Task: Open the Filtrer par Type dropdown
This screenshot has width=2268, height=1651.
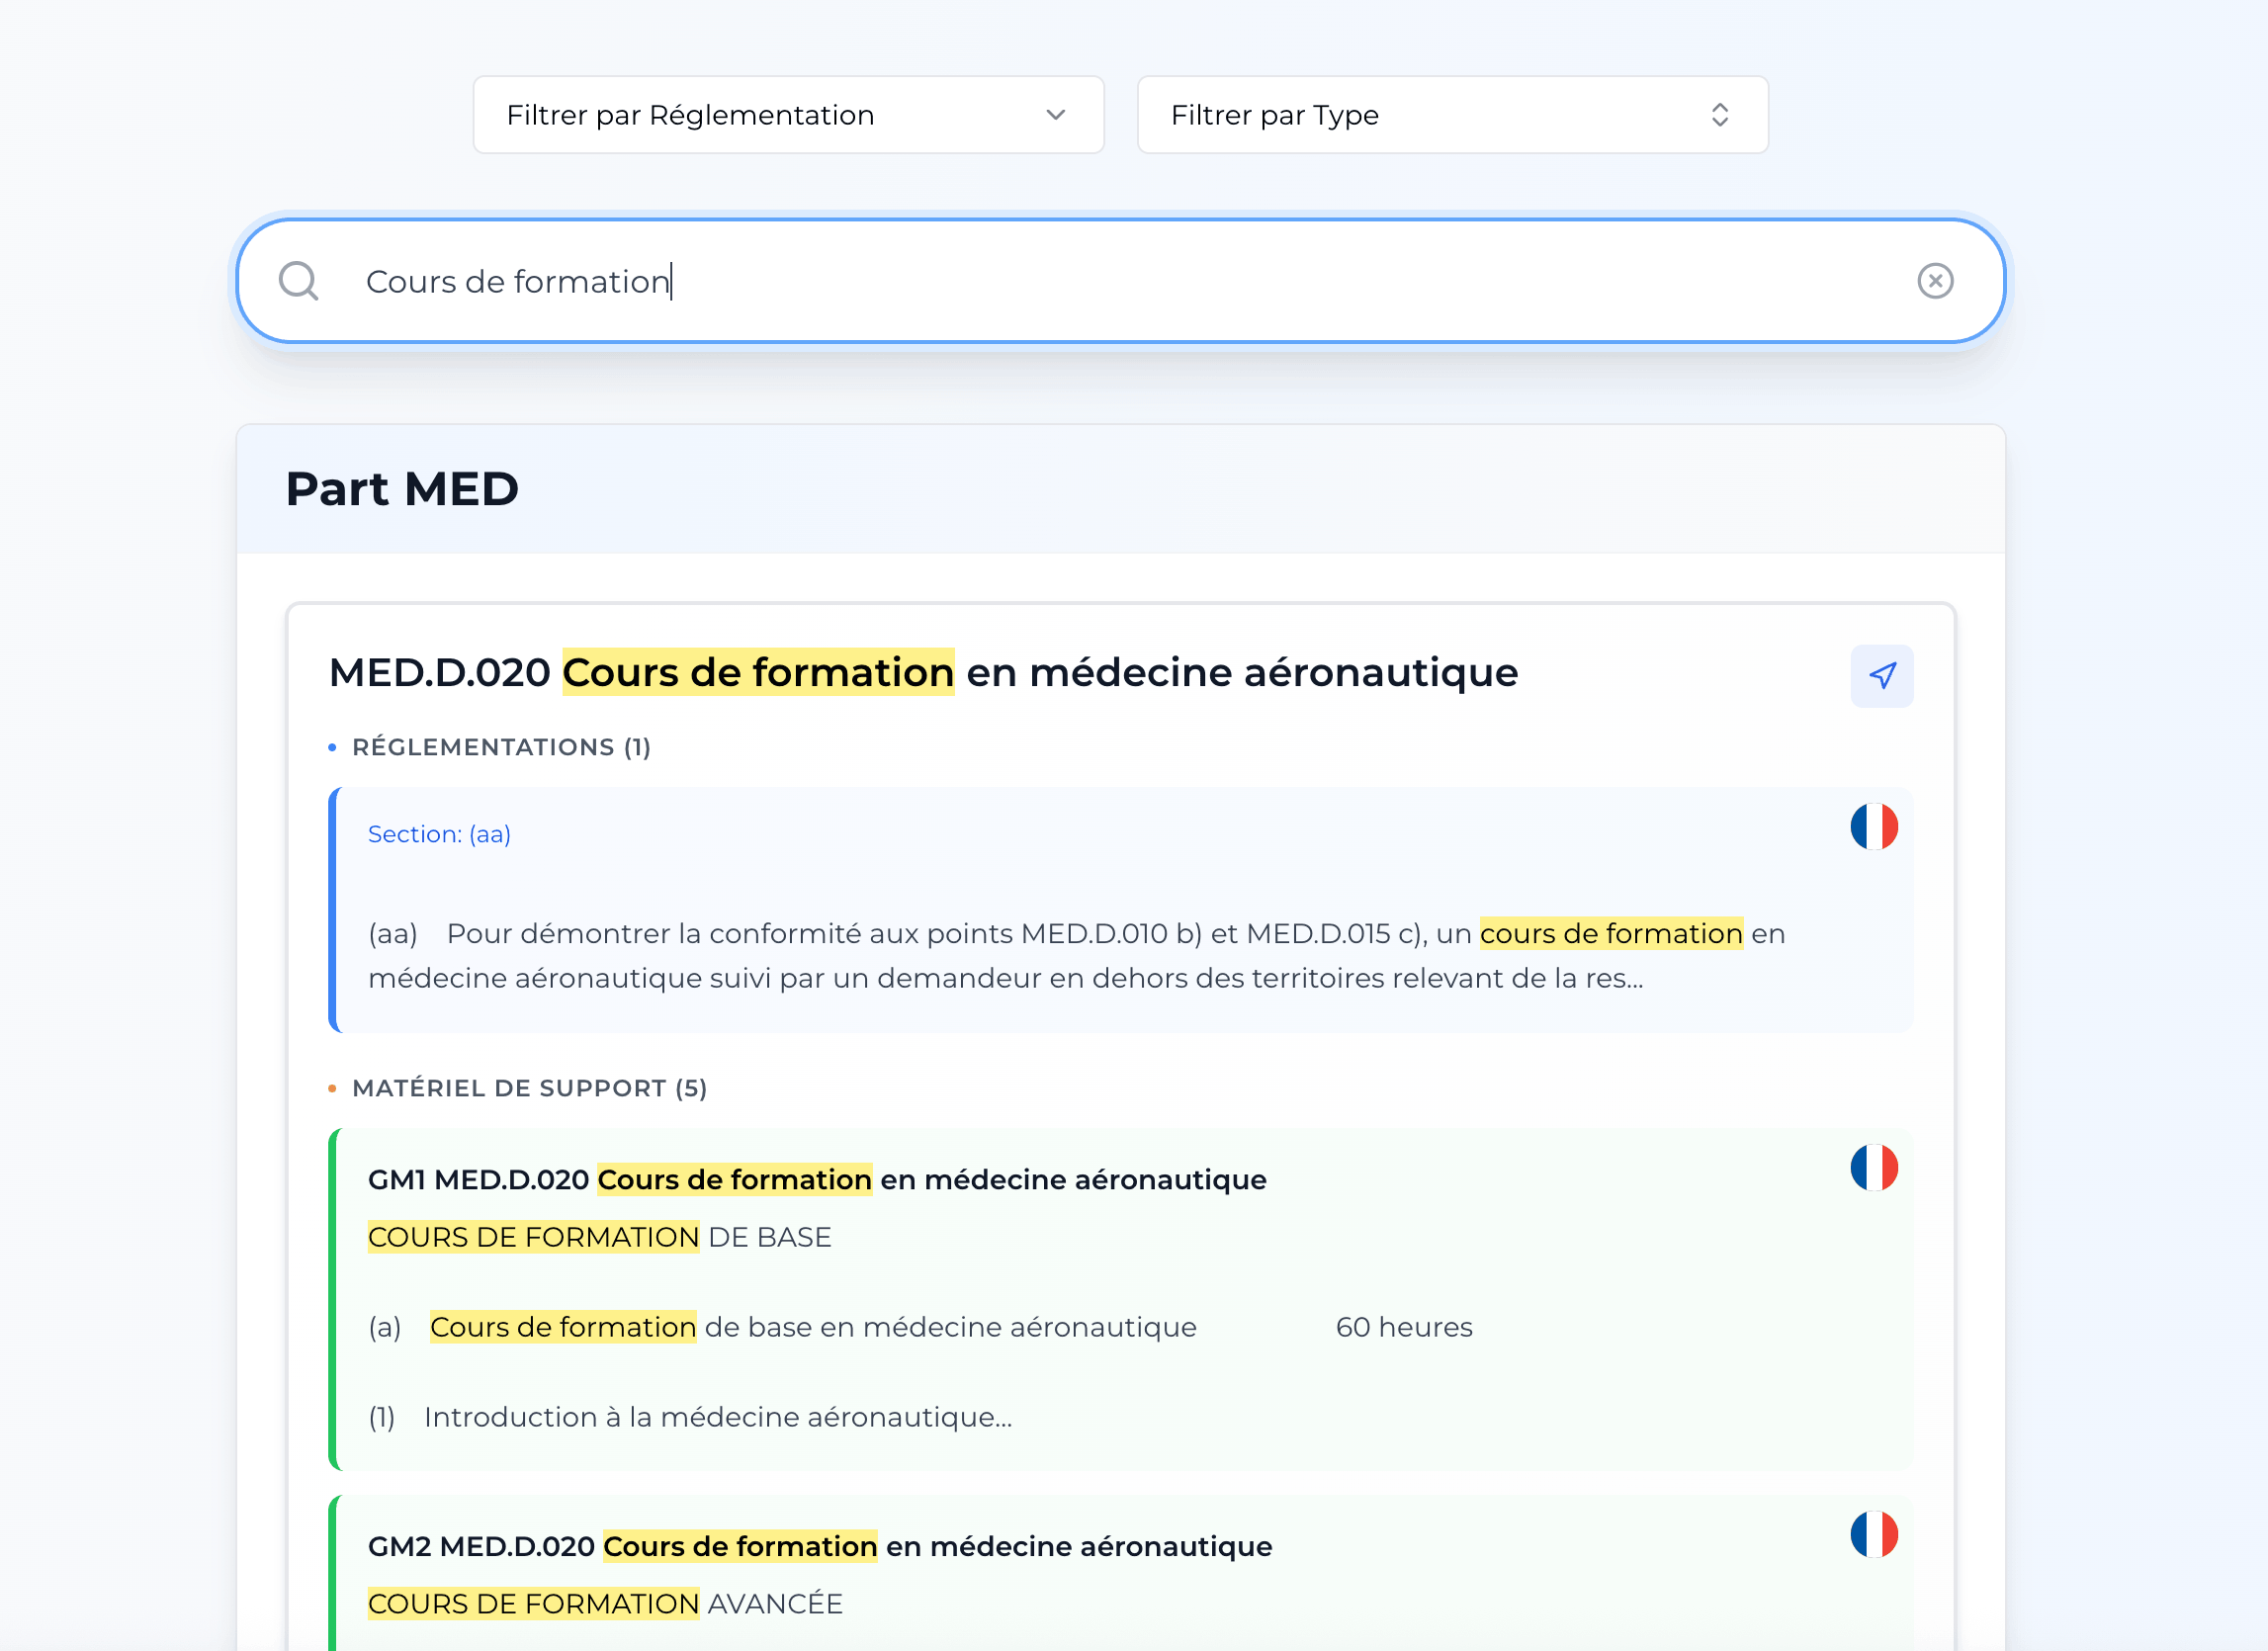Action: point(1452,114)
